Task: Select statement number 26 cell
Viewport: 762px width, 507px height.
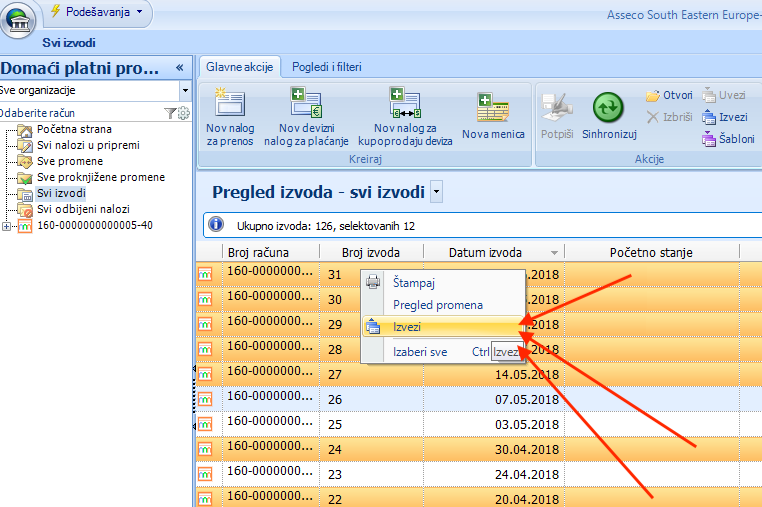Action: coord(371,400)
